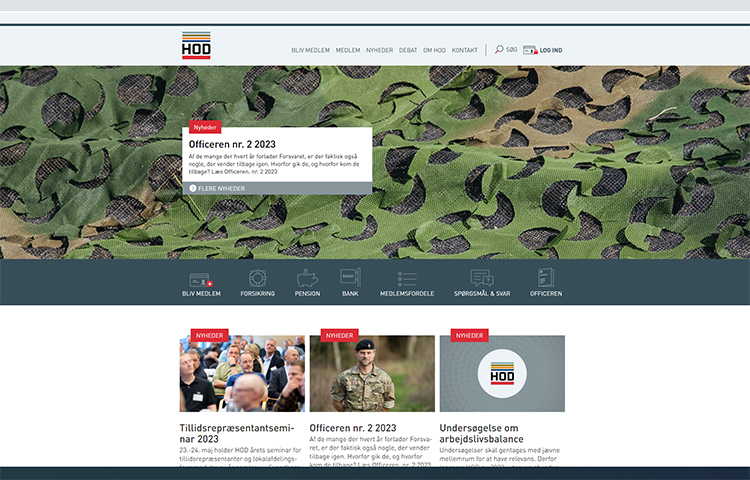The image size is (750, 480).
Task: Click the Bliv Medlem card icon
Action: pos(201,279)
